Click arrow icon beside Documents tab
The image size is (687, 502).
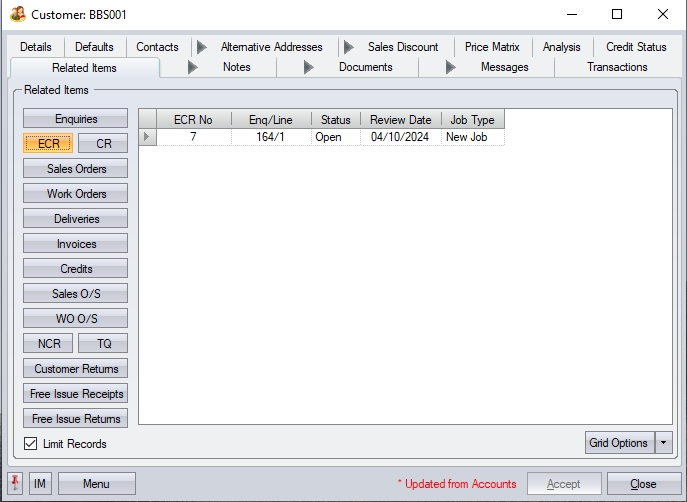(308, 67)
